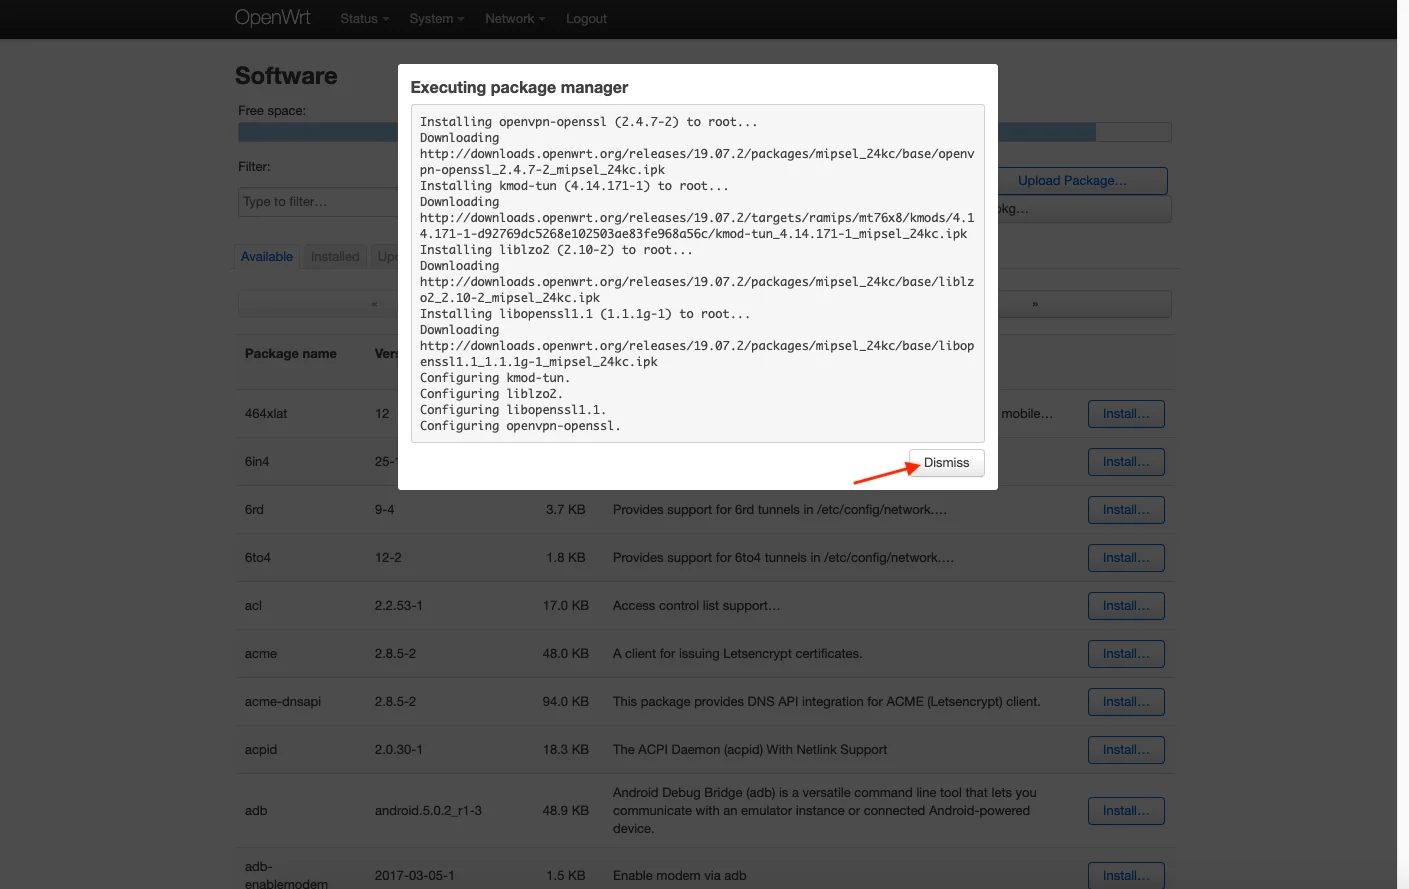This screenshot has height=889, width=1409.
Task: Install the 6rd package
Action: pyautogui.click(x=1126, y=510)
